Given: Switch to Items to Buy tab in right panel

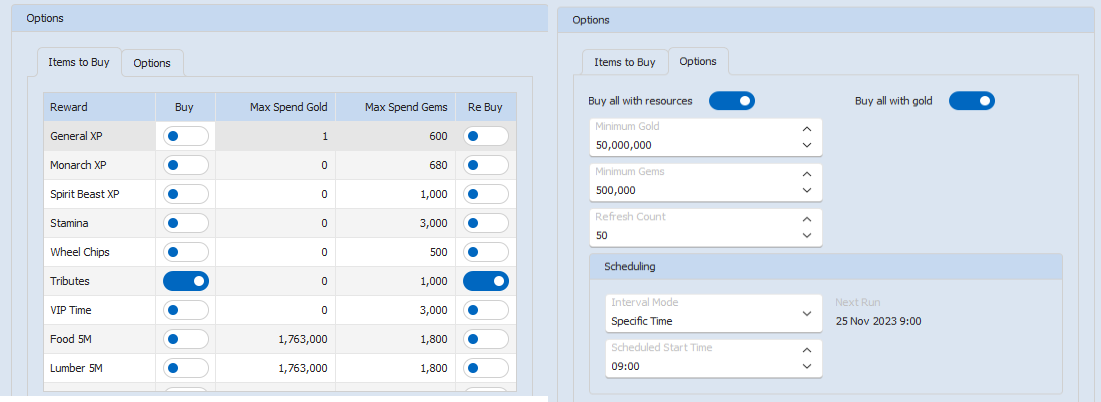Looking at the screenshot, I should point(625,62).
